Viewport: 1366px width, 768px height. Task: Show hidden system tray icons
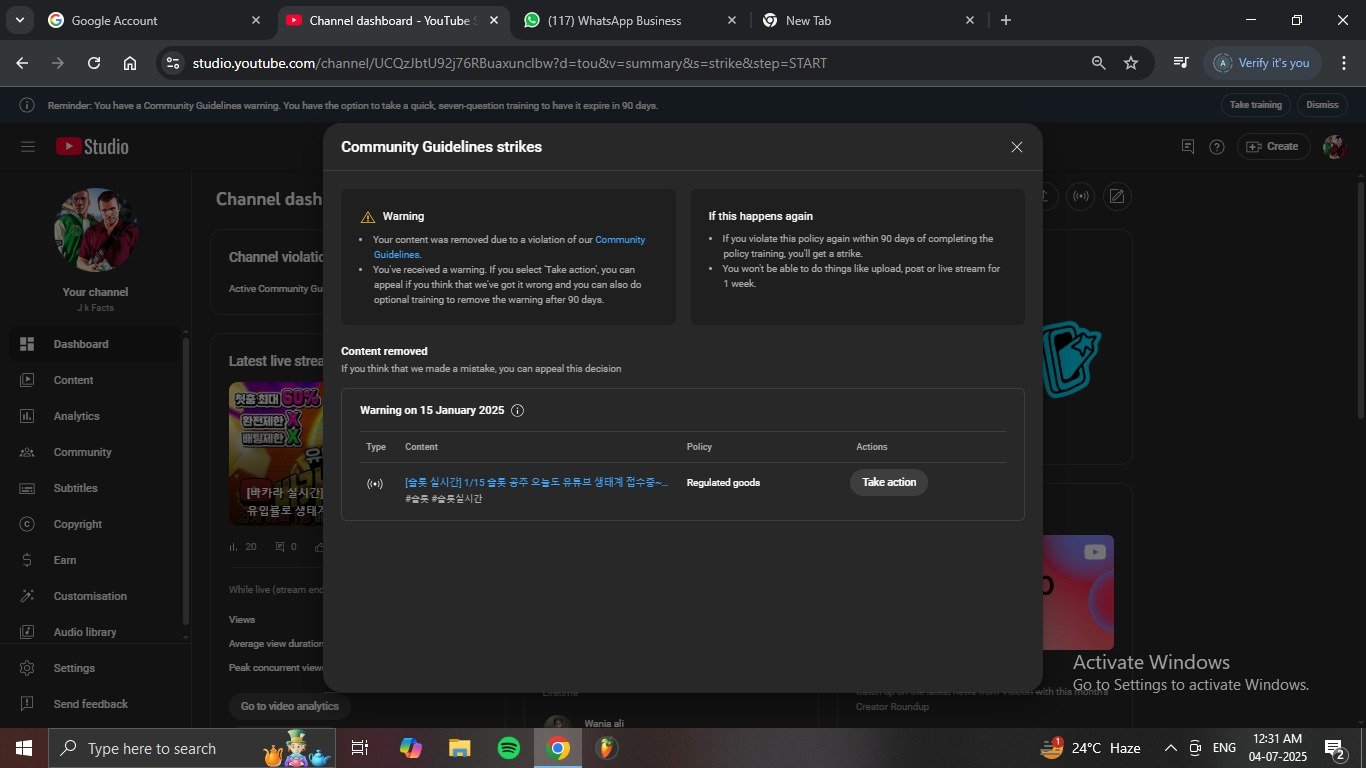click(x=1170, y=748)
